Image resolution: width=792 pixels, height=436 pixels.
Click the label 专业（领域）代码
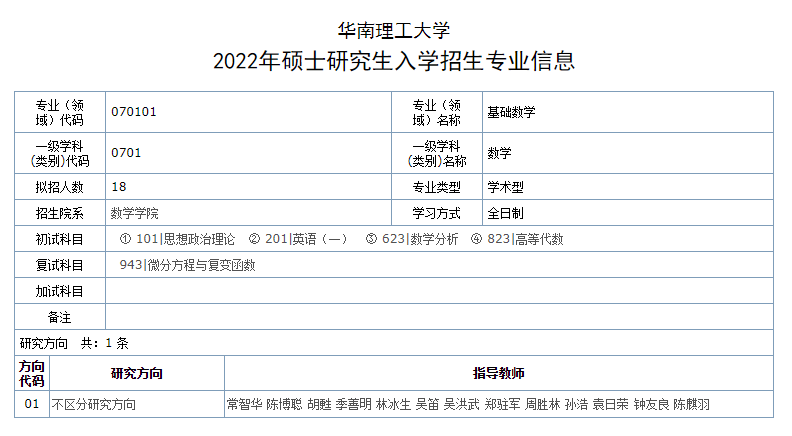(x=60, y=113)
